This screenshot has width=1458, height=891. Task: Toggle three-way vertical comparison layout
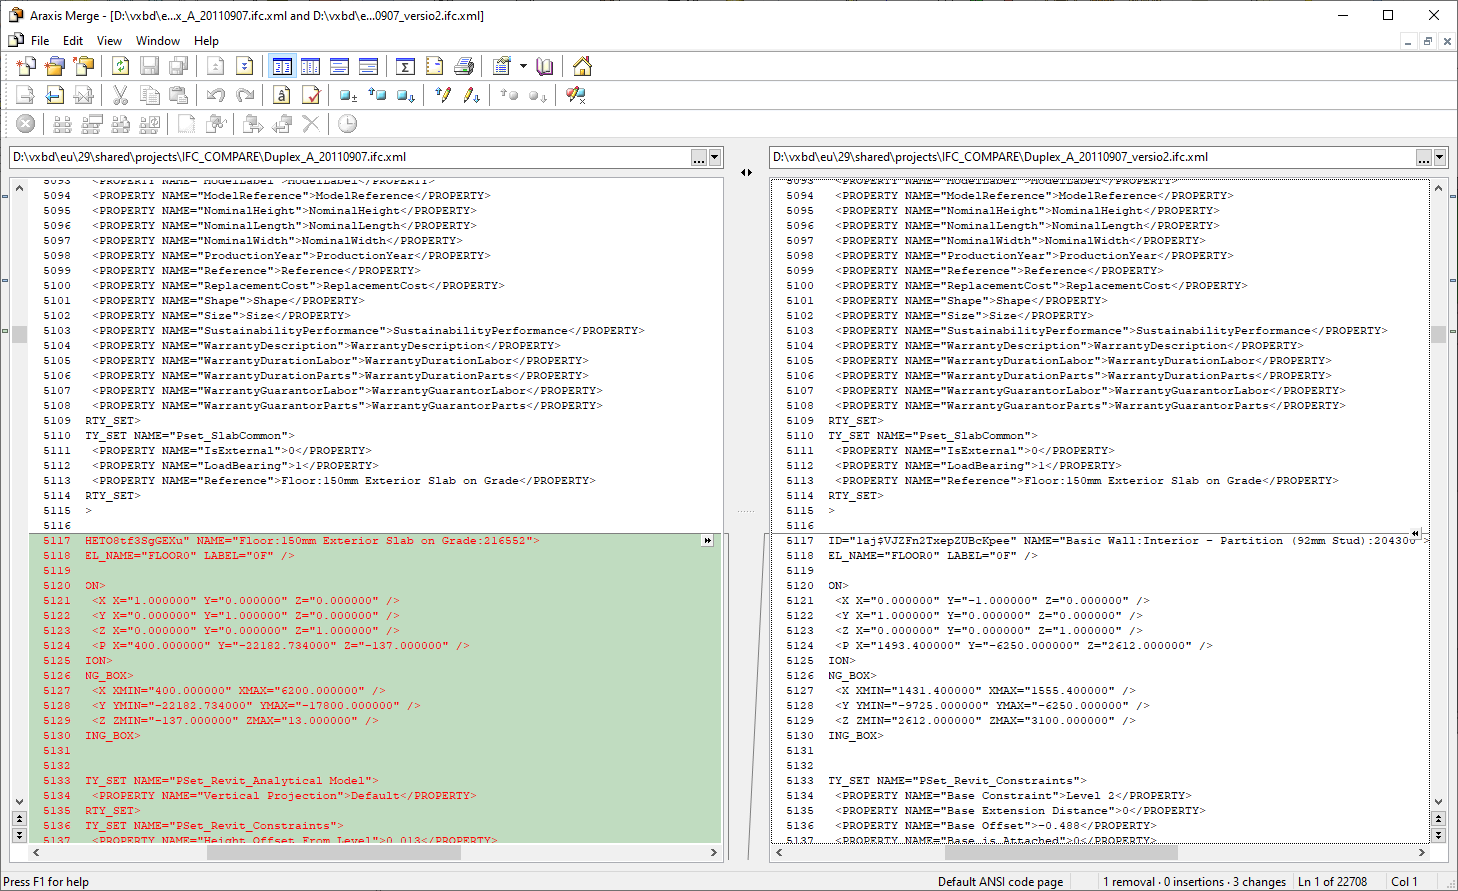click(x=311, y=67)
